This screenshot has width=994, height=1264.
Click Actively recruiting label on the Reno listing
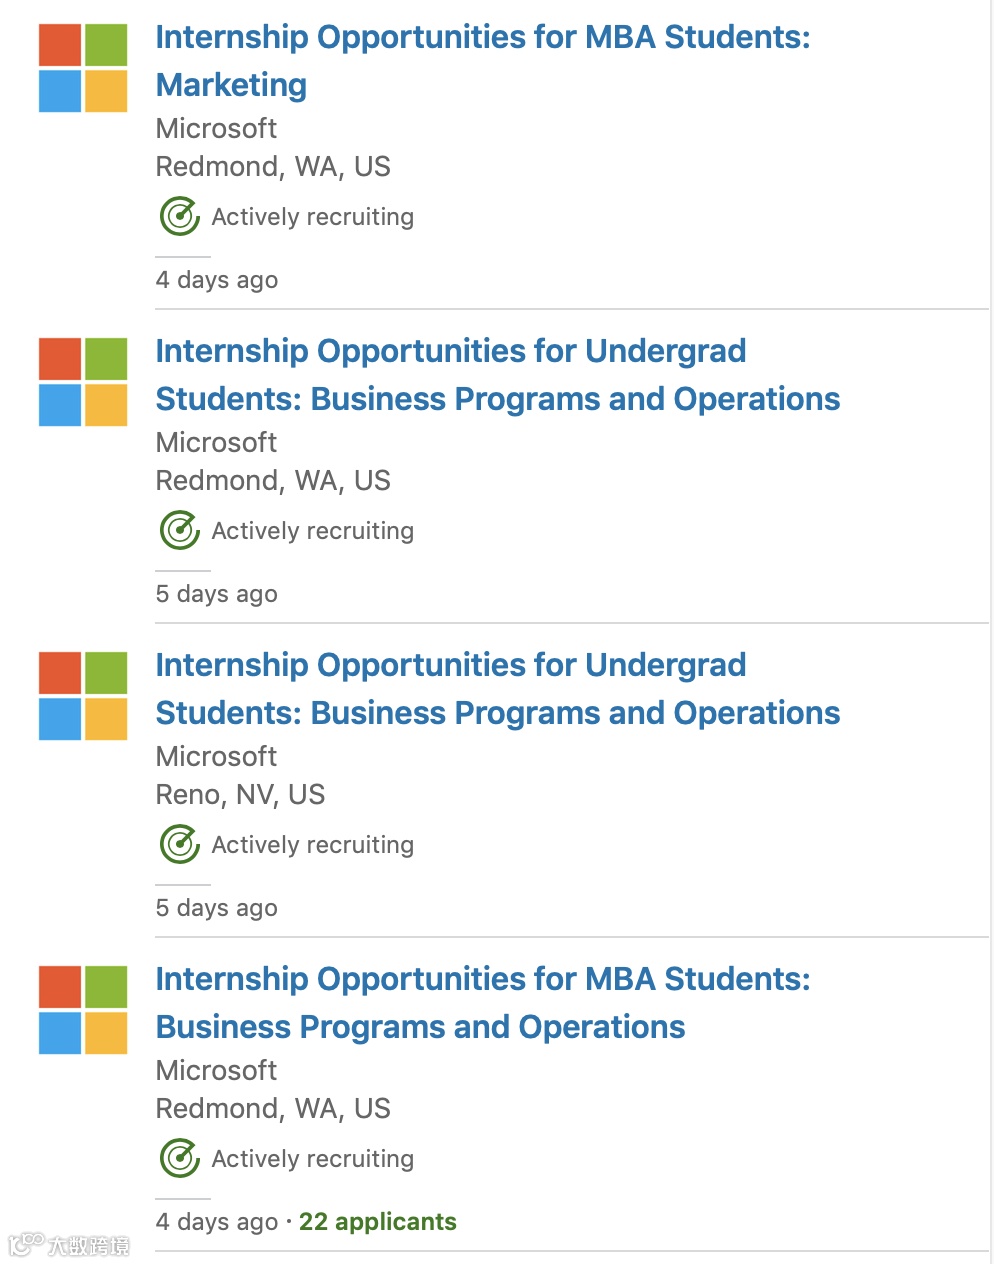click(x=312, y=845)
